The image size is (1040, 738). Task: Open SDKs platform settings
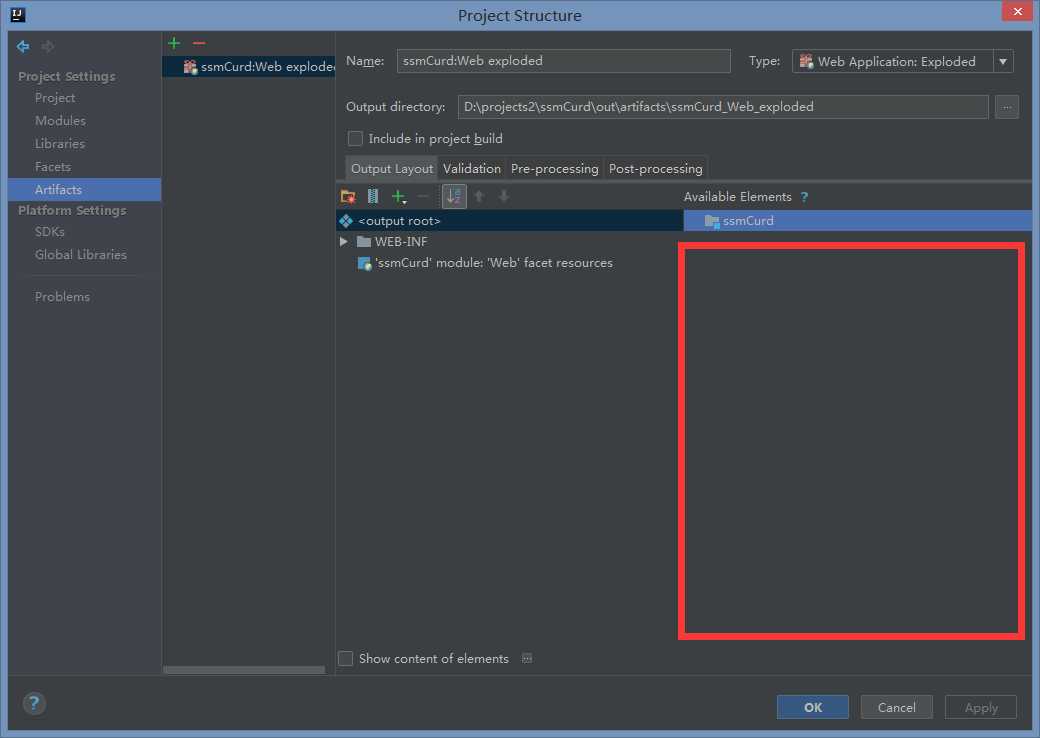tap(50, 232)
